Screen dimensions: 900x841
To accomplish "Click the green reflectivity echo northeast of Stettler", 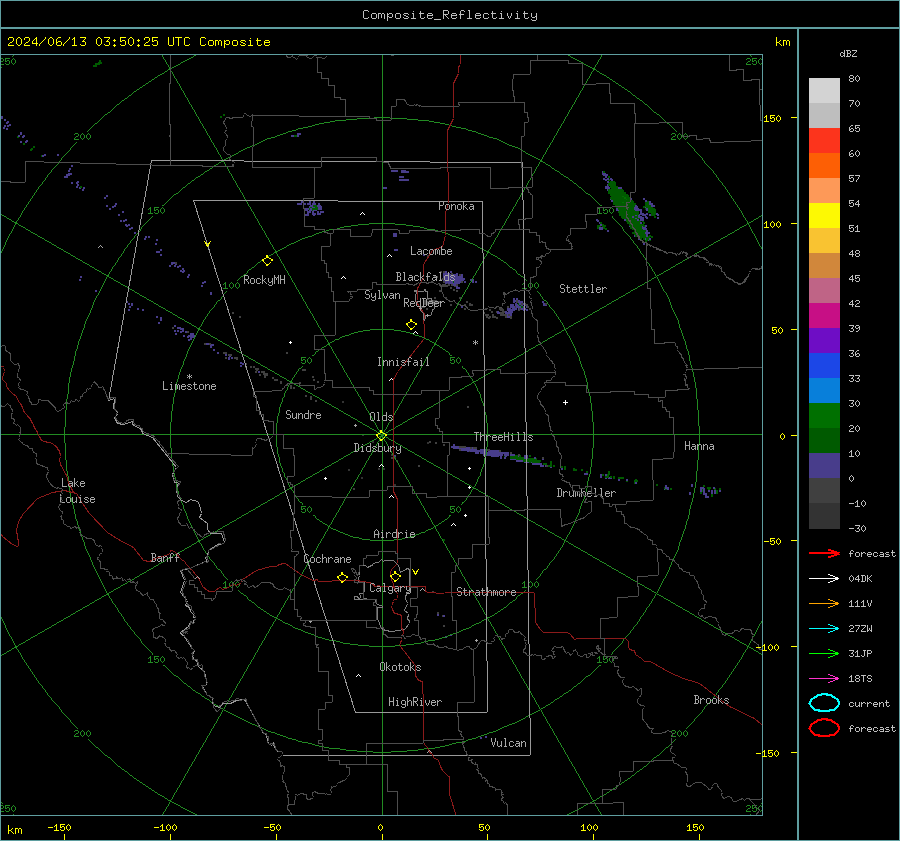I will coord(629,208).
